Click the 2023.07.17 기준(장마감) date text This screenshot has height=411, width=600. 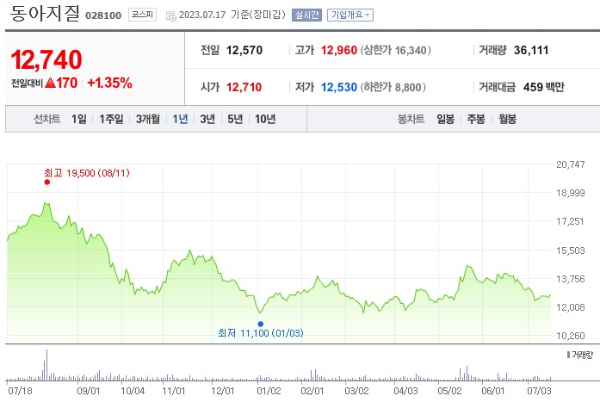click(x=232, y=15)
